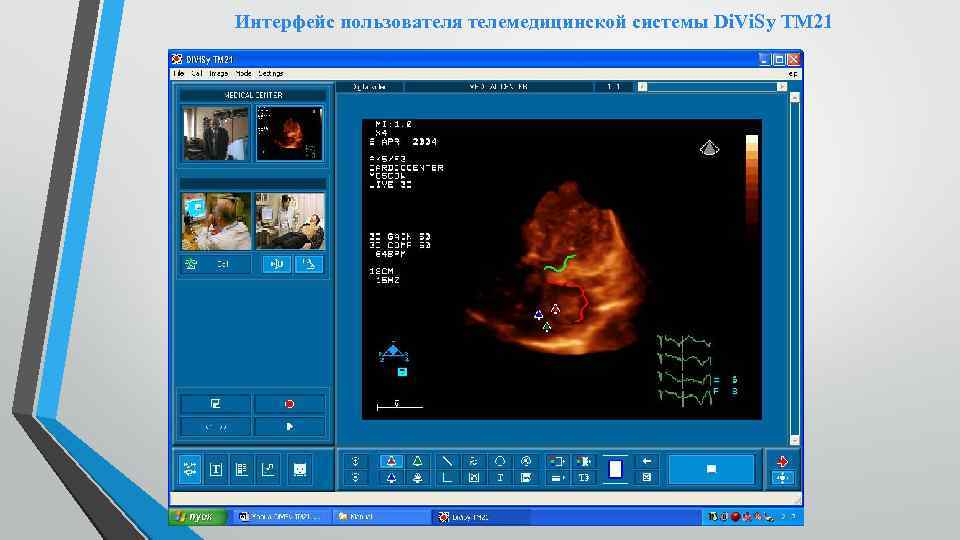Select the small ultrasound heart thumbnail
The height and width of the screenshot is (540, 960).
pos(290,133)
